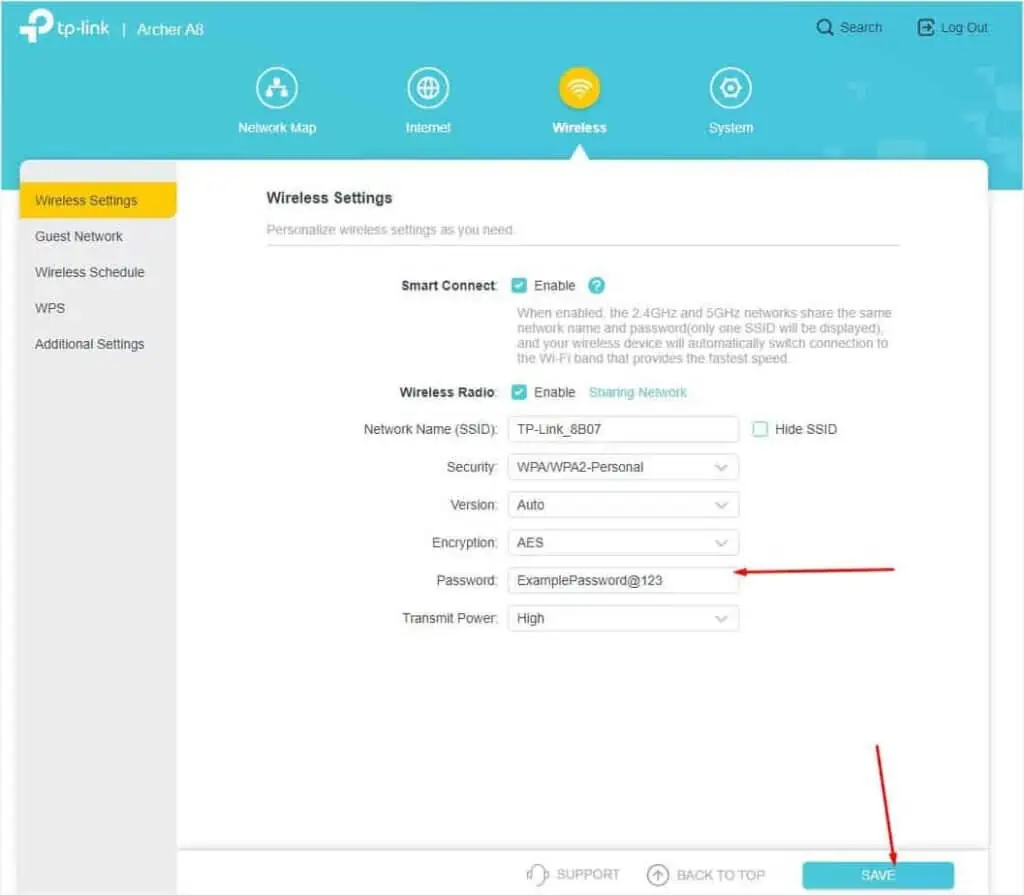Click the Support icon
The height and width of the screenshot is (895, 1024).
538,873
